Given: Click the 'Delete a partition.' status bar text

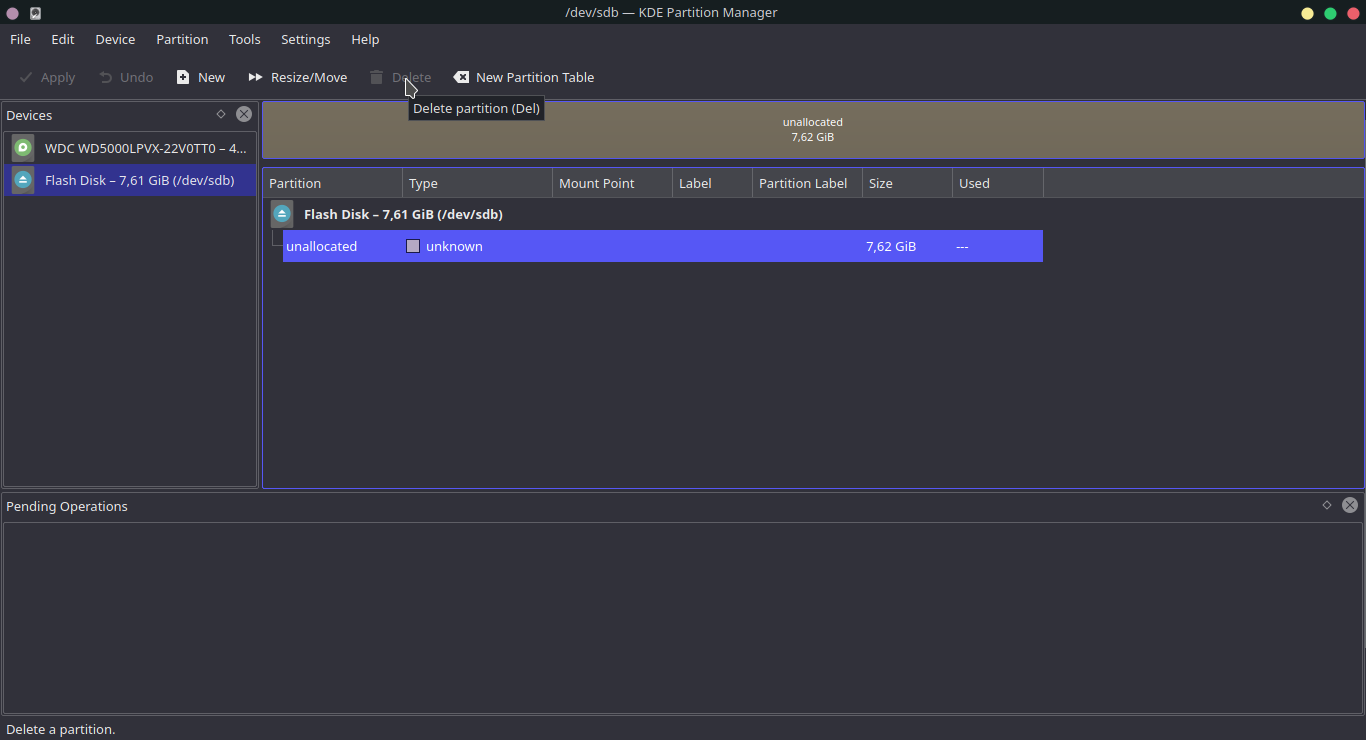Looking at the screenshot, I should coord(61,729).
